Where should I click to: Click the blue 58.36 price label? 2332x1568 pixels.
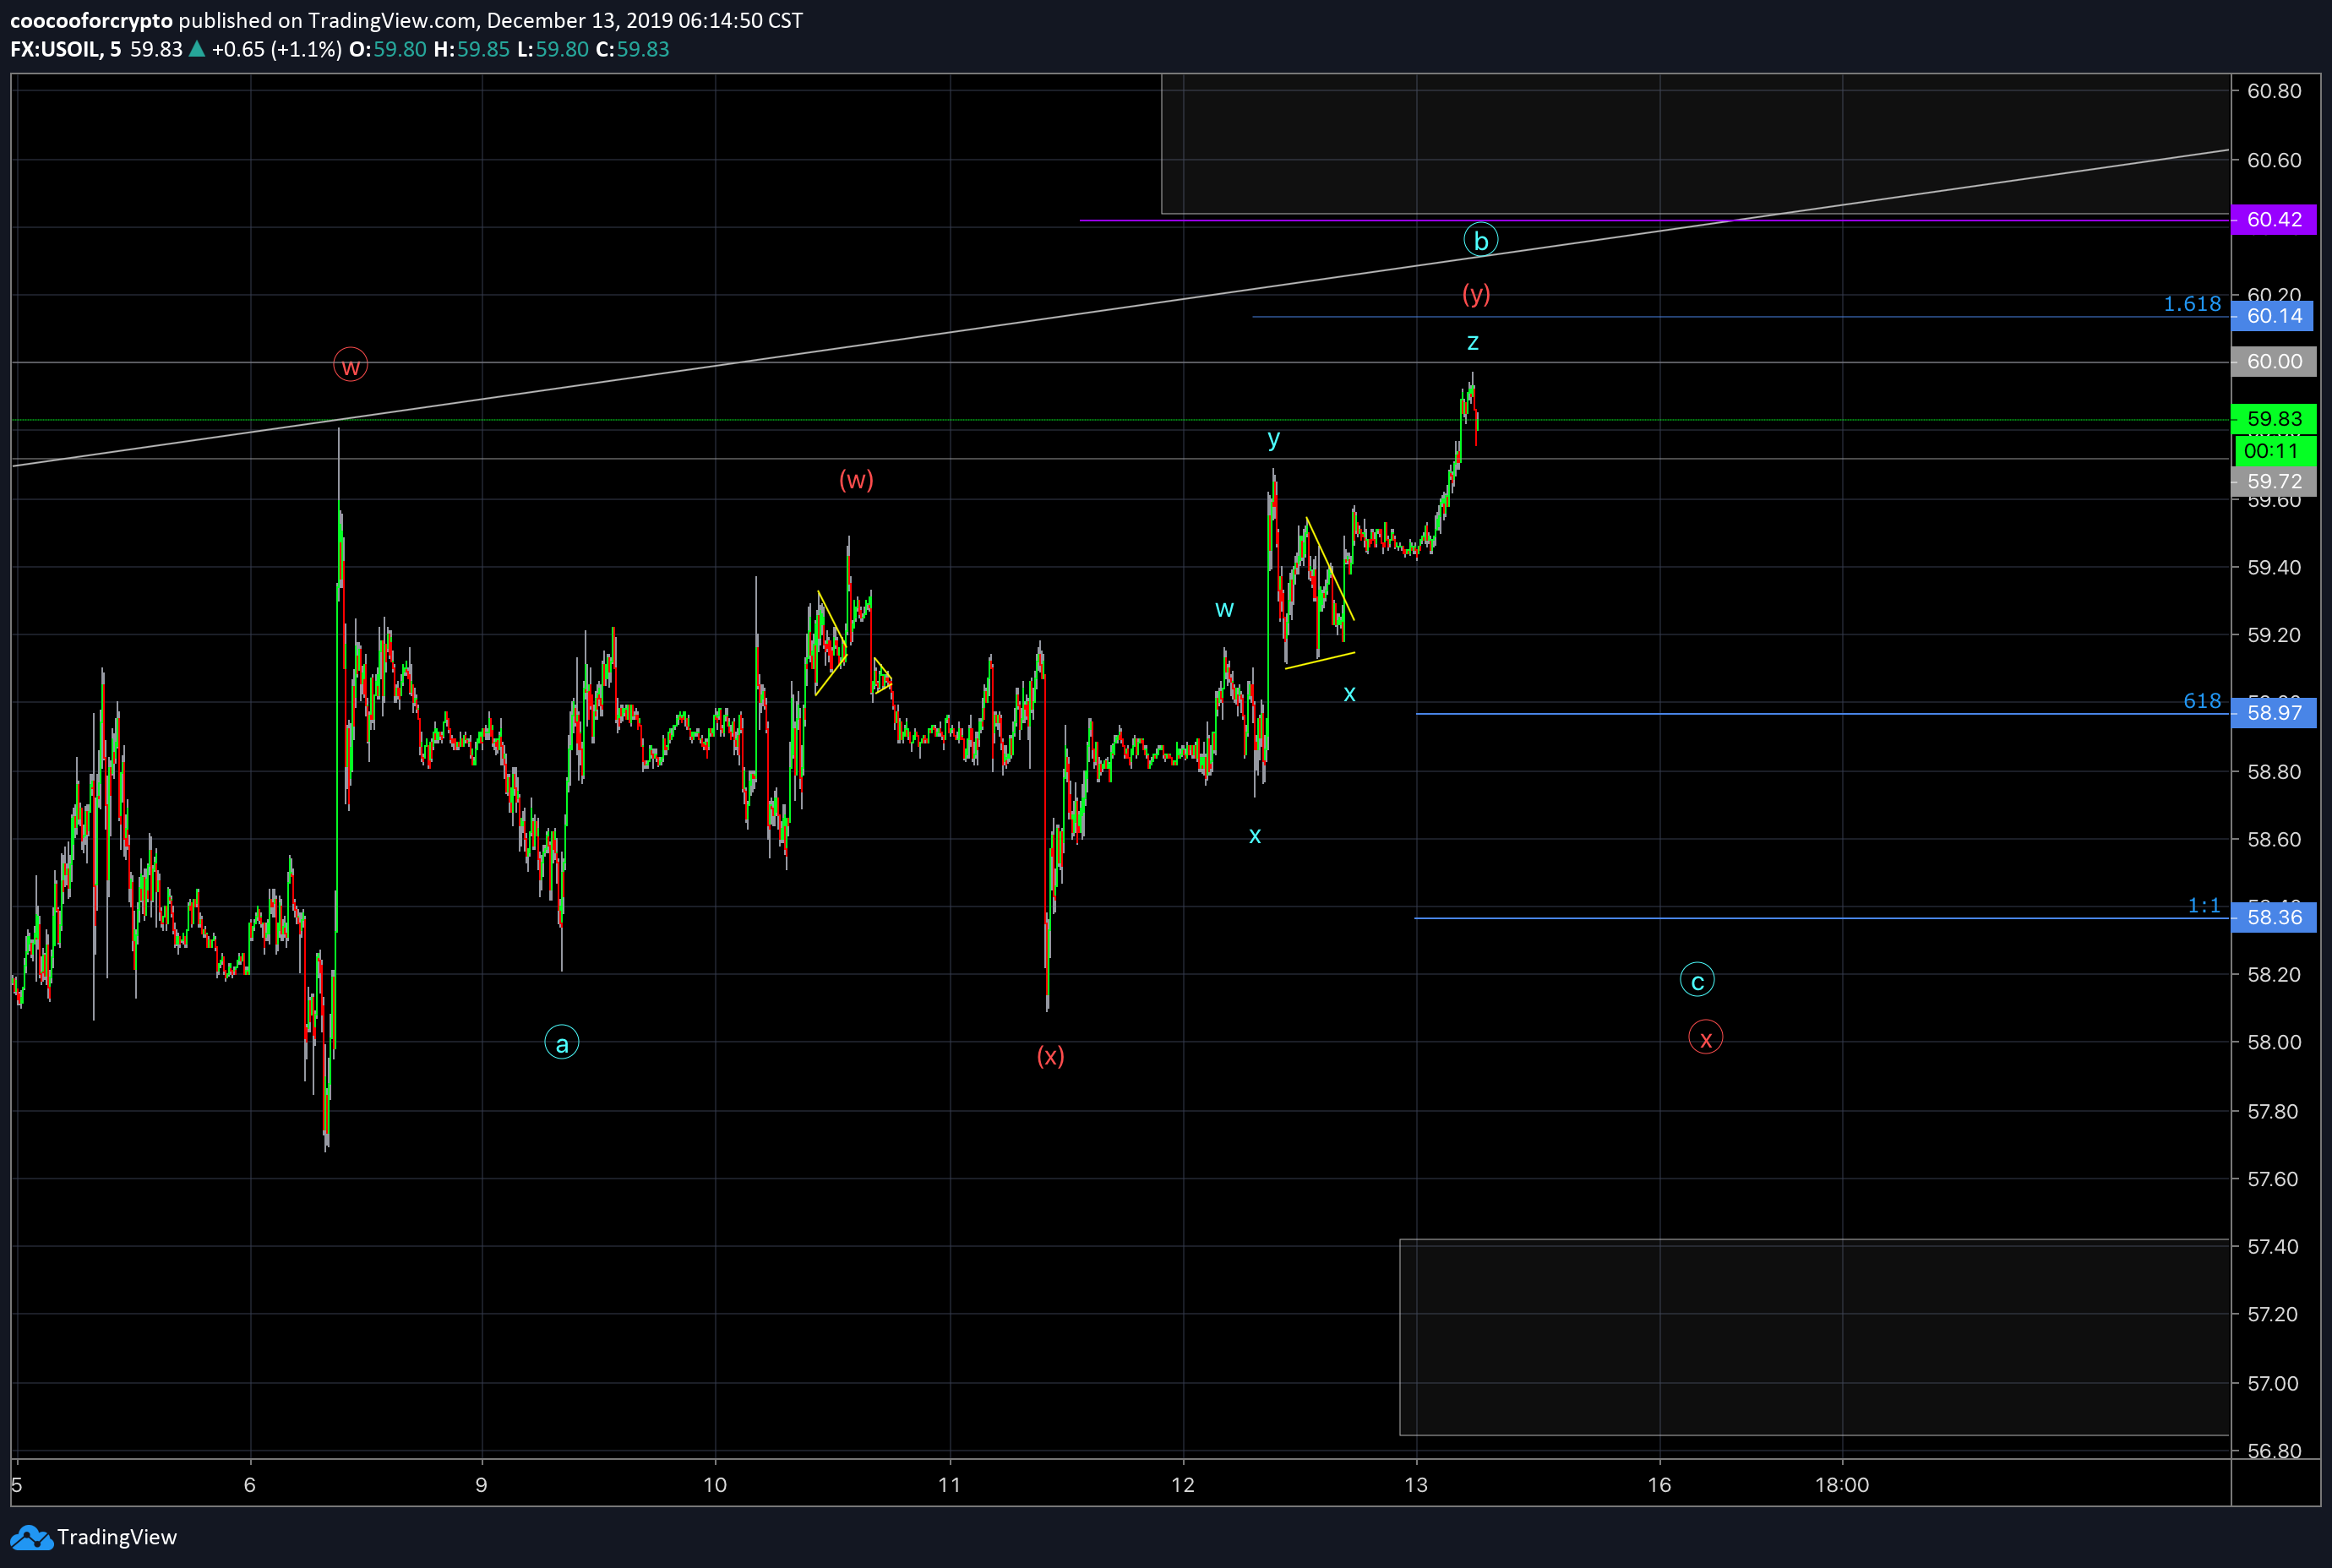[x=2273, y=917]
